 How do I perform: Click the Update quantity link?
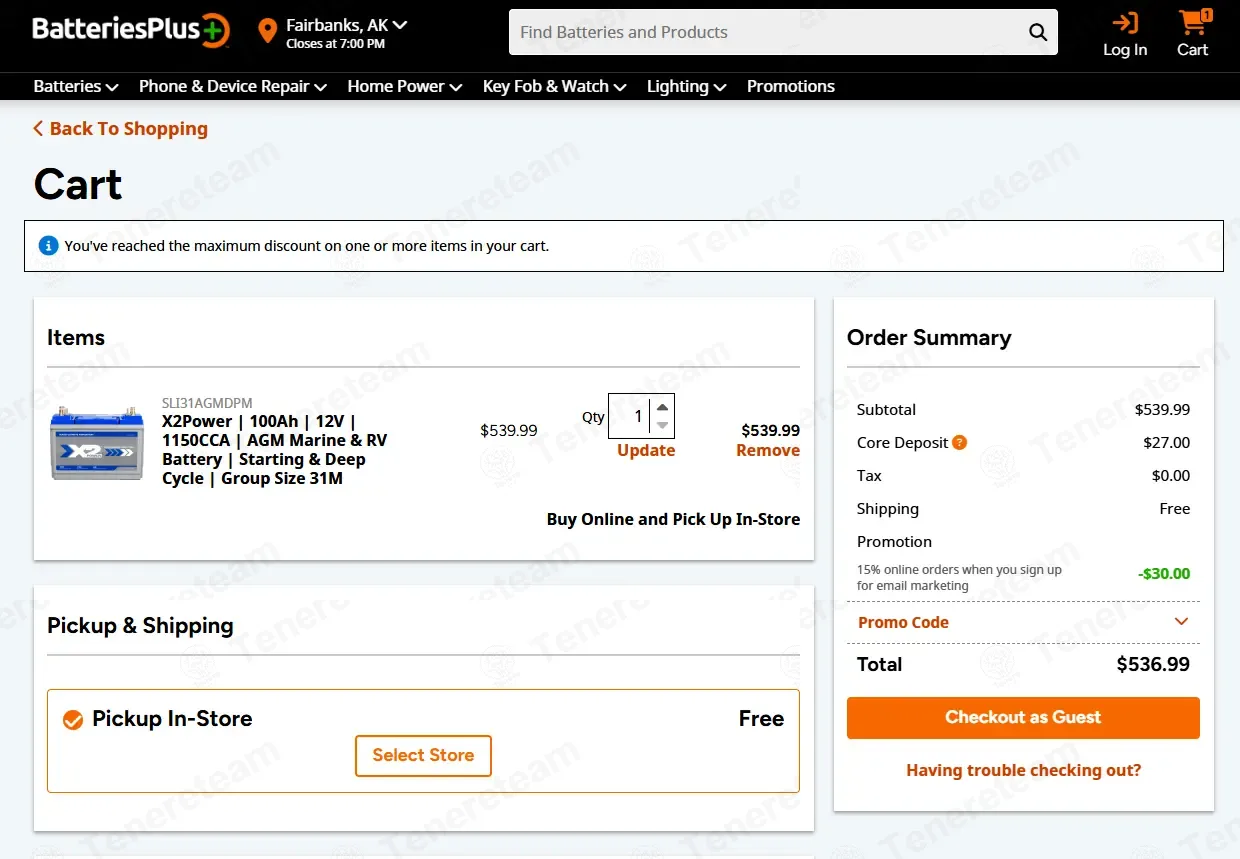(646, 450)
